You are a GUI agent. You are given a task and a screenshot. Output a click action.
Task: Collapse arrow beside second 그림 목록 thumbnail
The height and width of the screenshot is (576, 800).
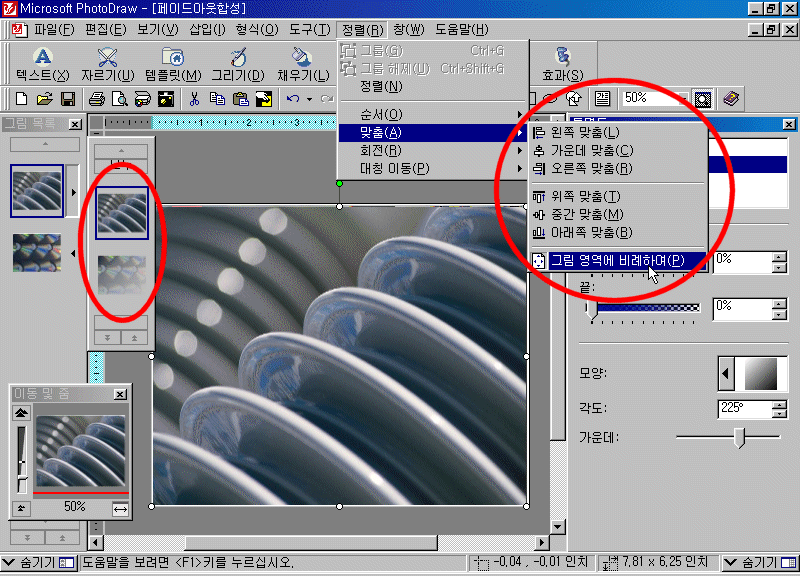pyautogui.click(x=73, y=253)
